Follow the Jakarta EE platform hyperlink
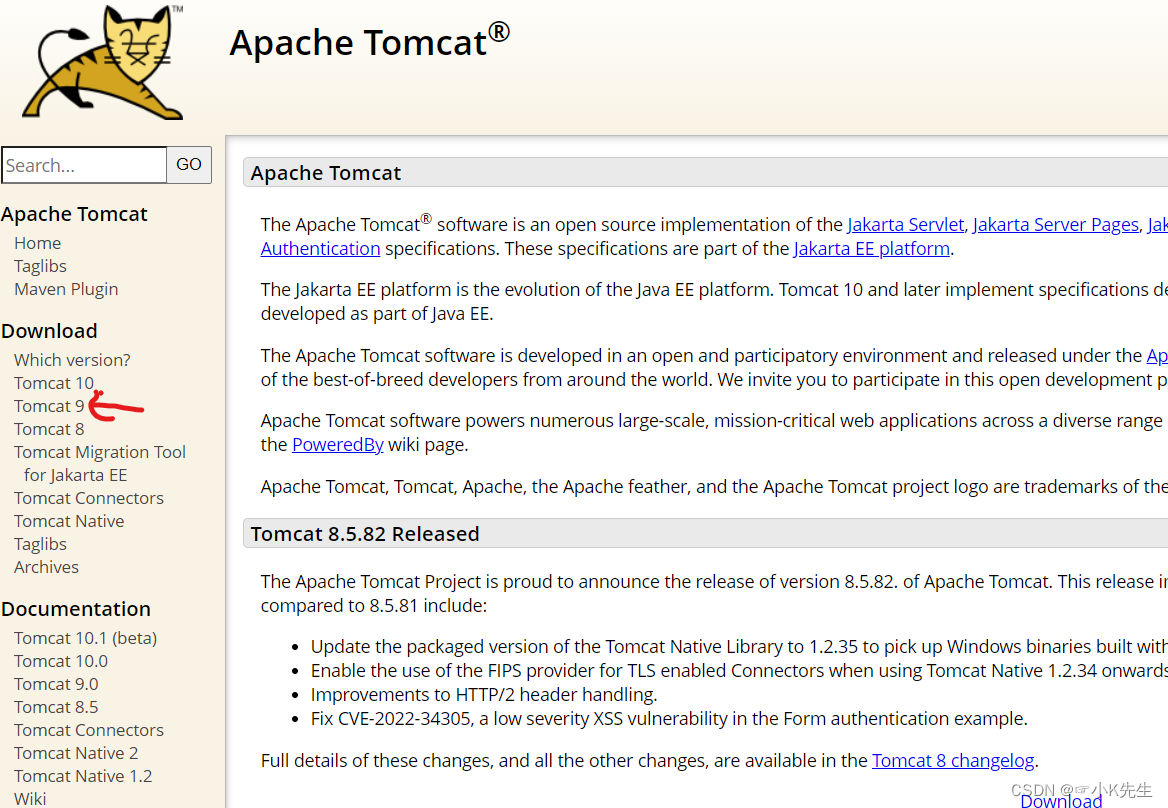 point(872,249)
